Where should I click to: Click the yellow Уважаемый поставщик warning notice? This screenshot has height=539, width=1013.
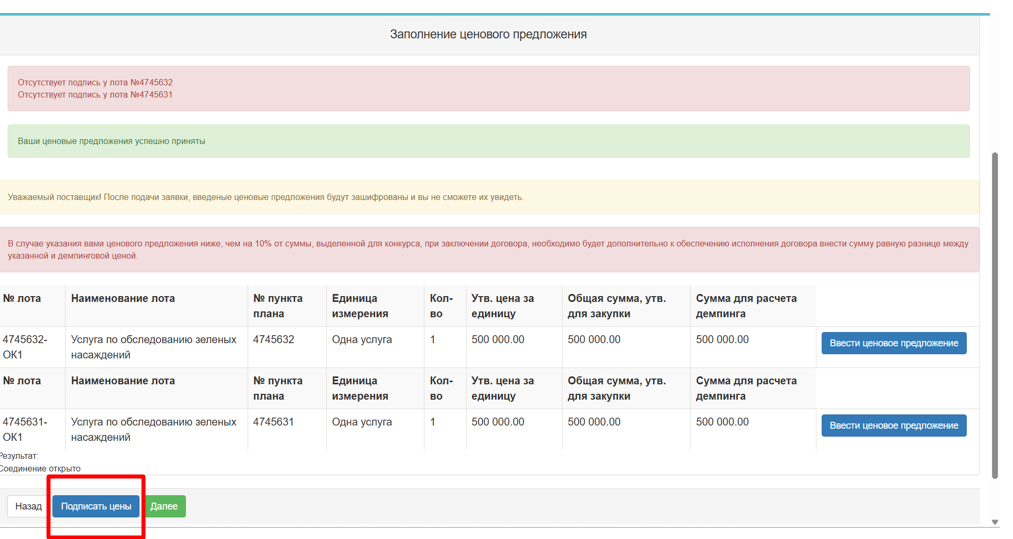click(x=488, y=197)
